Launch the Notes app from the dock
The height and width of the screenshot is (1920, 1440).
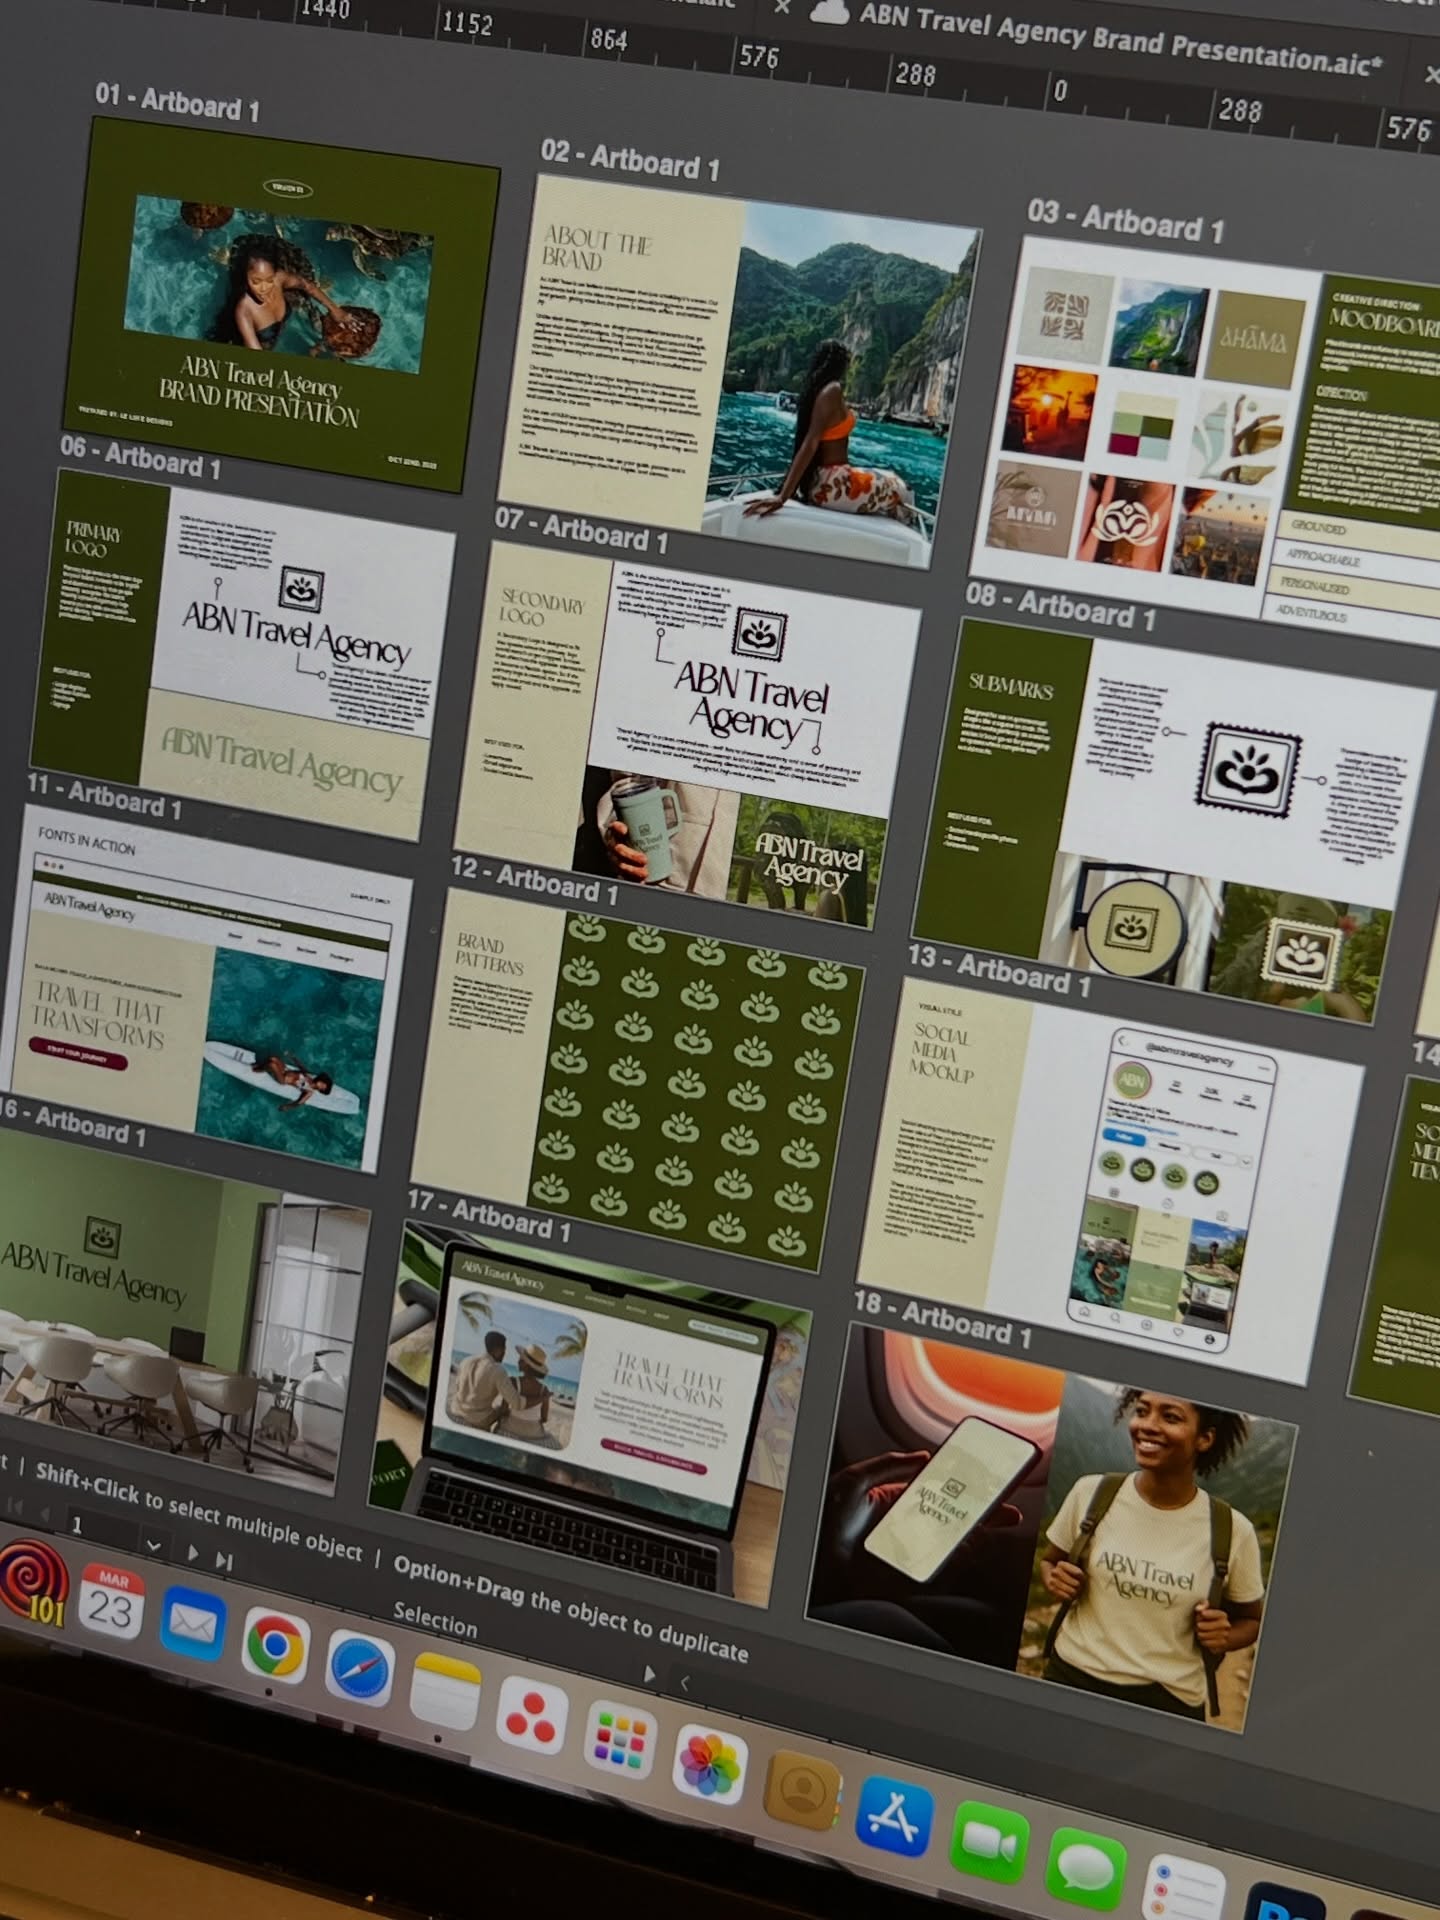[x=444, y=1692]
